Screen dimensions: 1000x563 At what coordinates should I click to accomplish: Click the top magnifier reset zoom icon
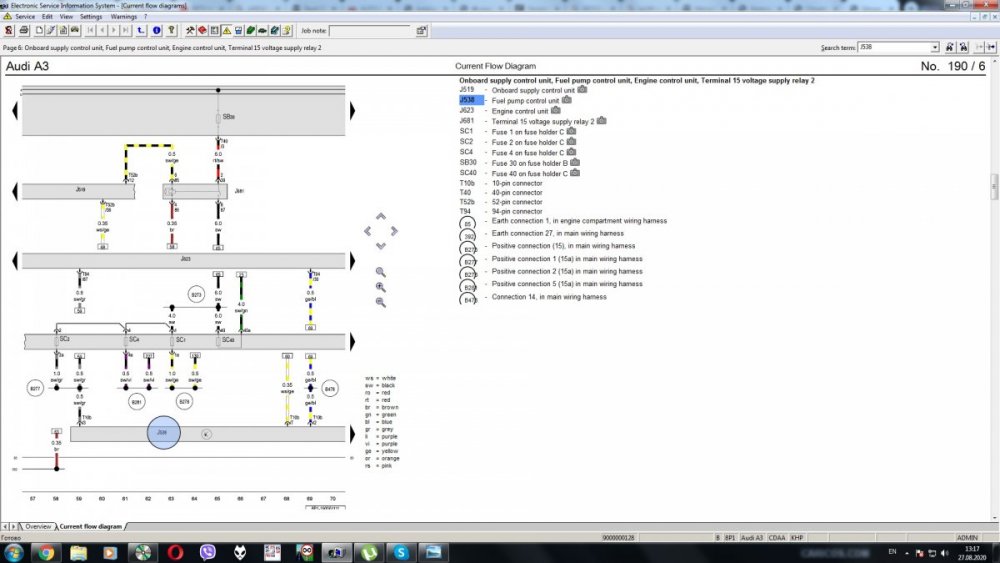pos(381,272)
